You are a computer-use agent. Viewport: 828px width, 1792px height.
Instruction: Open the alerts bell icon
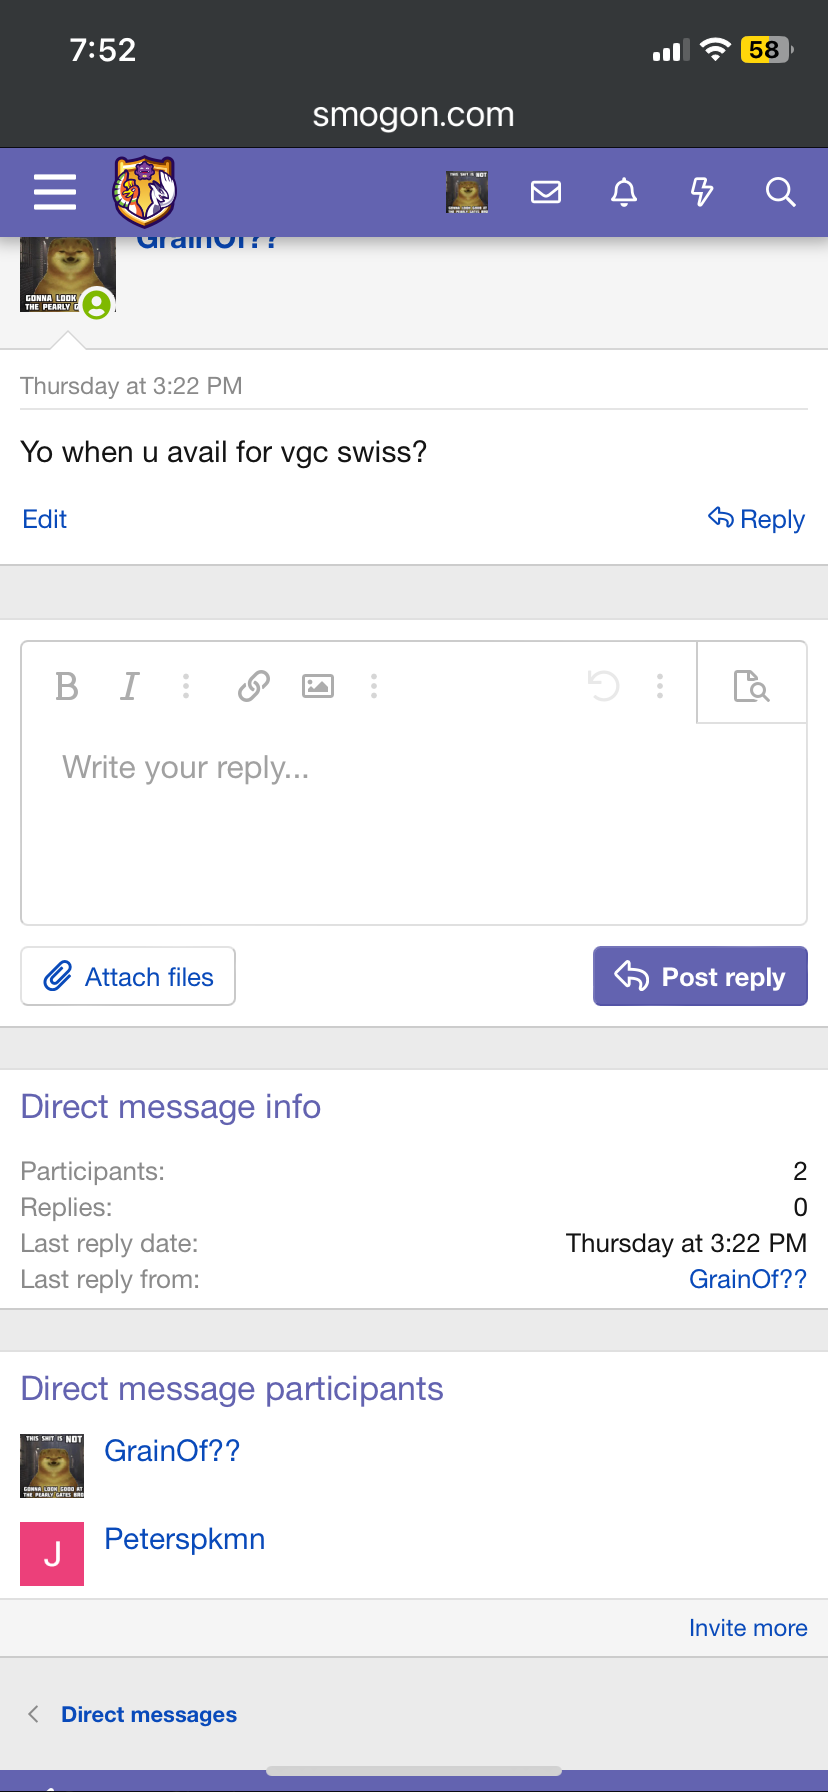point(624,192)
